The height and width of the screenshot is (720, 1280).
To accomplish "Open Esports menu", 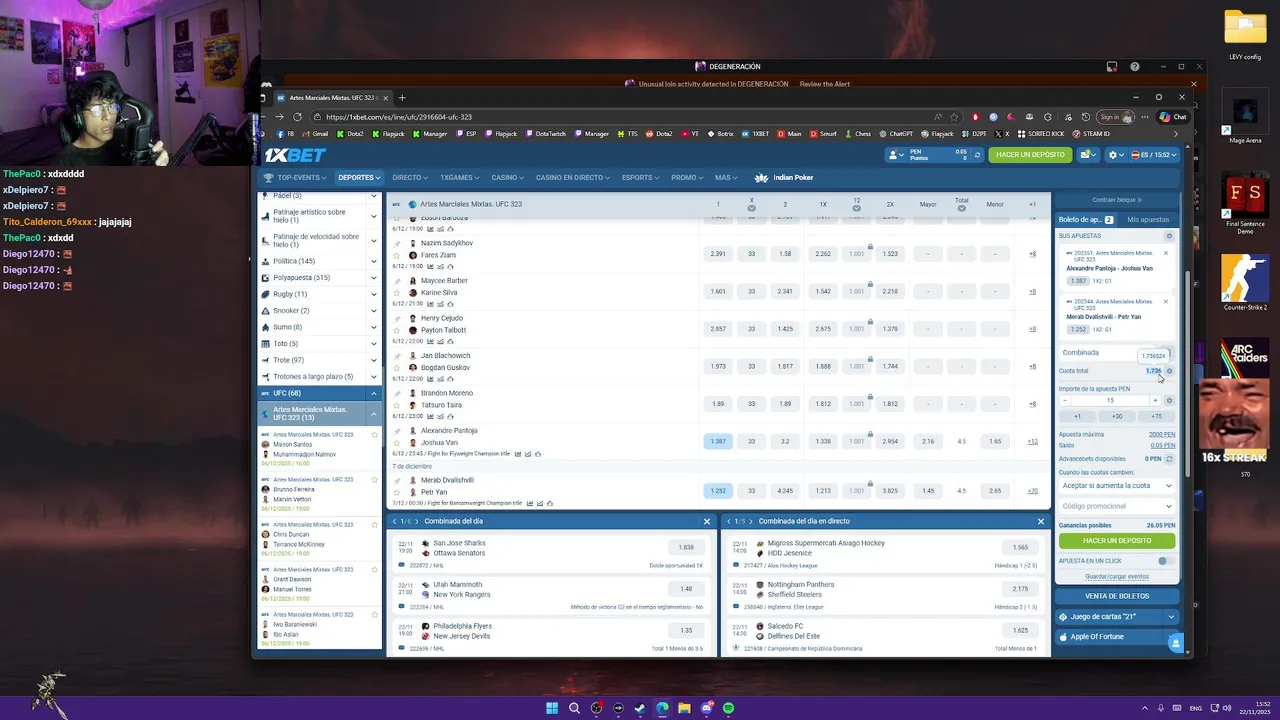I will [640, 178].
